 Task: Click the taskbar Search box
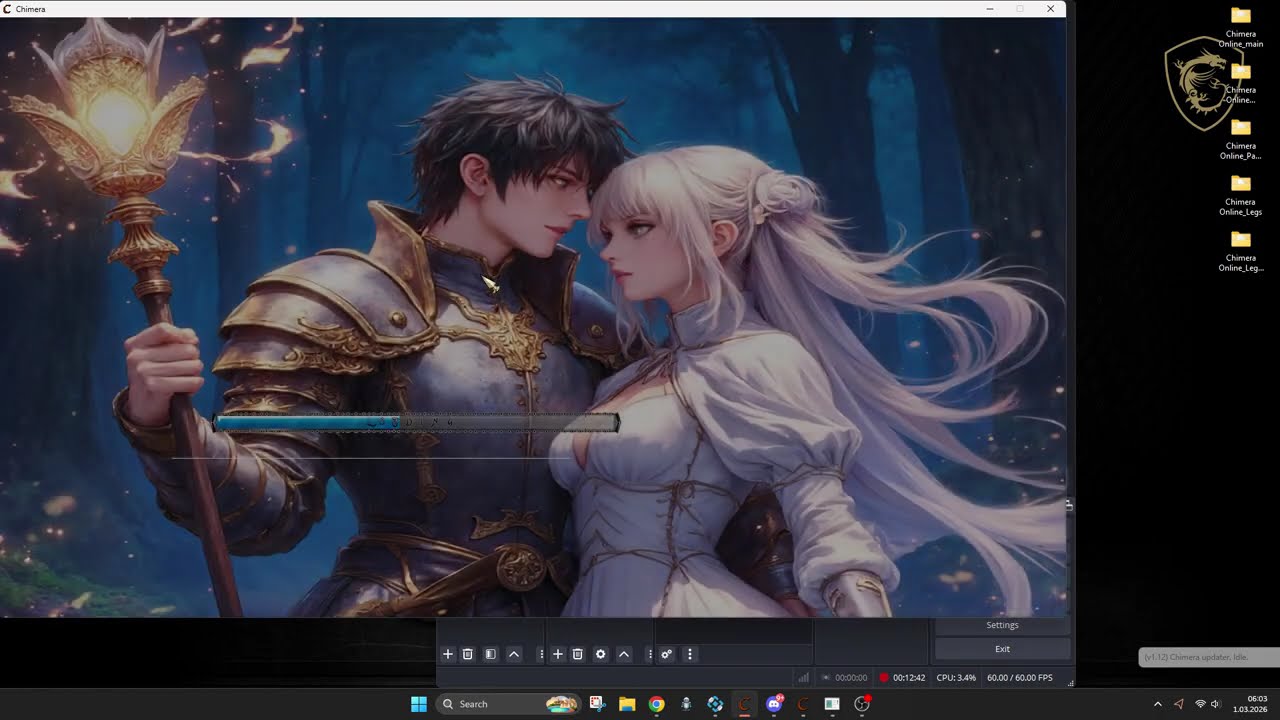[x=509, y=704]
